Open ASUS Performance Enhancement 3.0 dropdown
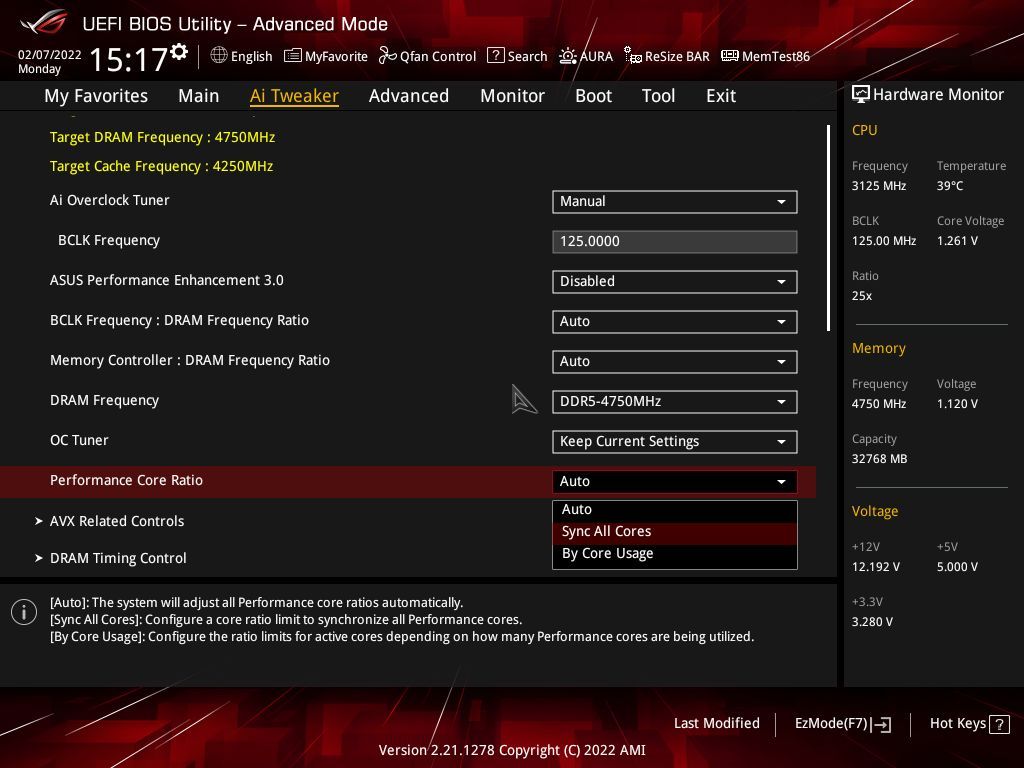Screen dimensions: 1024x768 (x=675, y=281)
